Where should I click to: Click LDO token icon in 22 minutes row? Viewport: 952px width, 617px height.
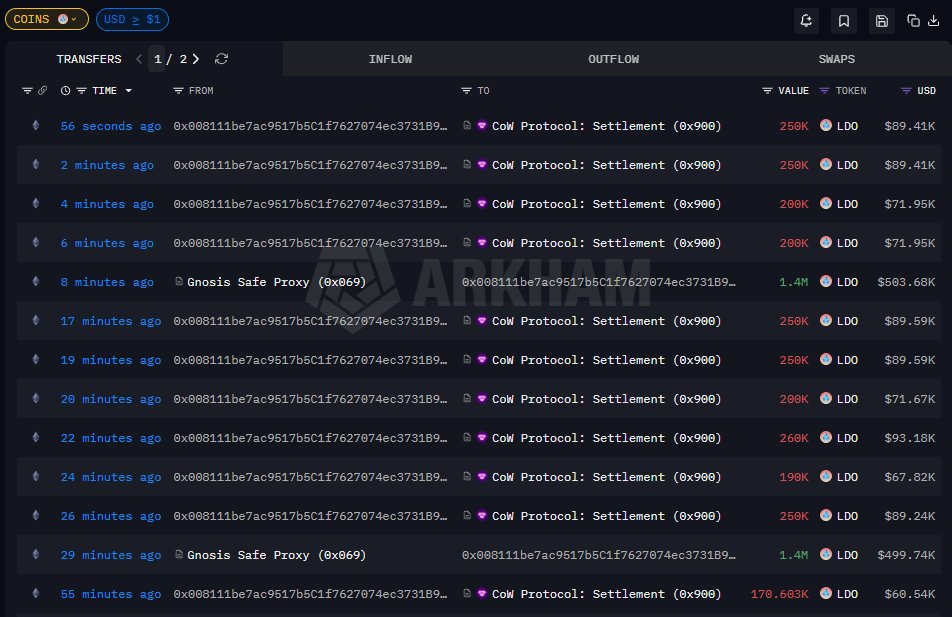[x=826, y=437]
